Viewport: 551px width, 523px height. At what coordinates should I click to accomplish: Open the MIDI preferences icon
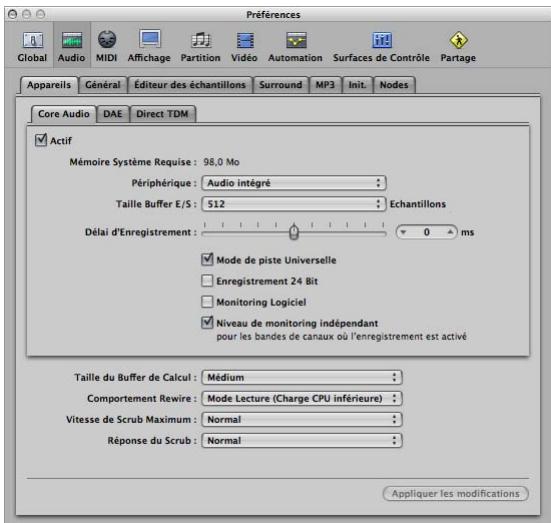pyautogui.click(x=106, y=46)
